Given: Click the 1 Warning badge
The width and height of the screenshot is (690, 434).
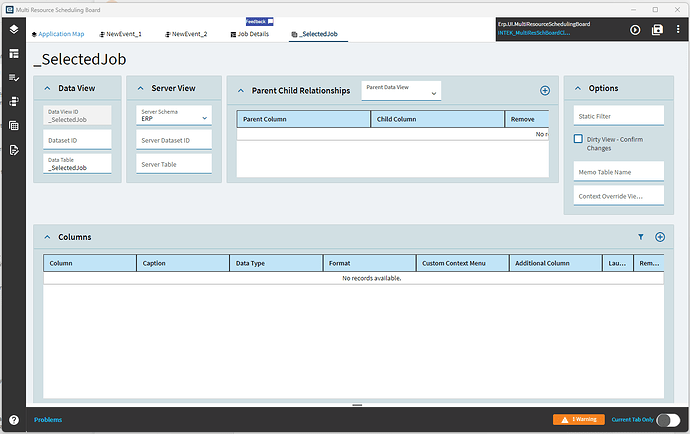Looking at the screenshot, I should [x=579, y=419].
